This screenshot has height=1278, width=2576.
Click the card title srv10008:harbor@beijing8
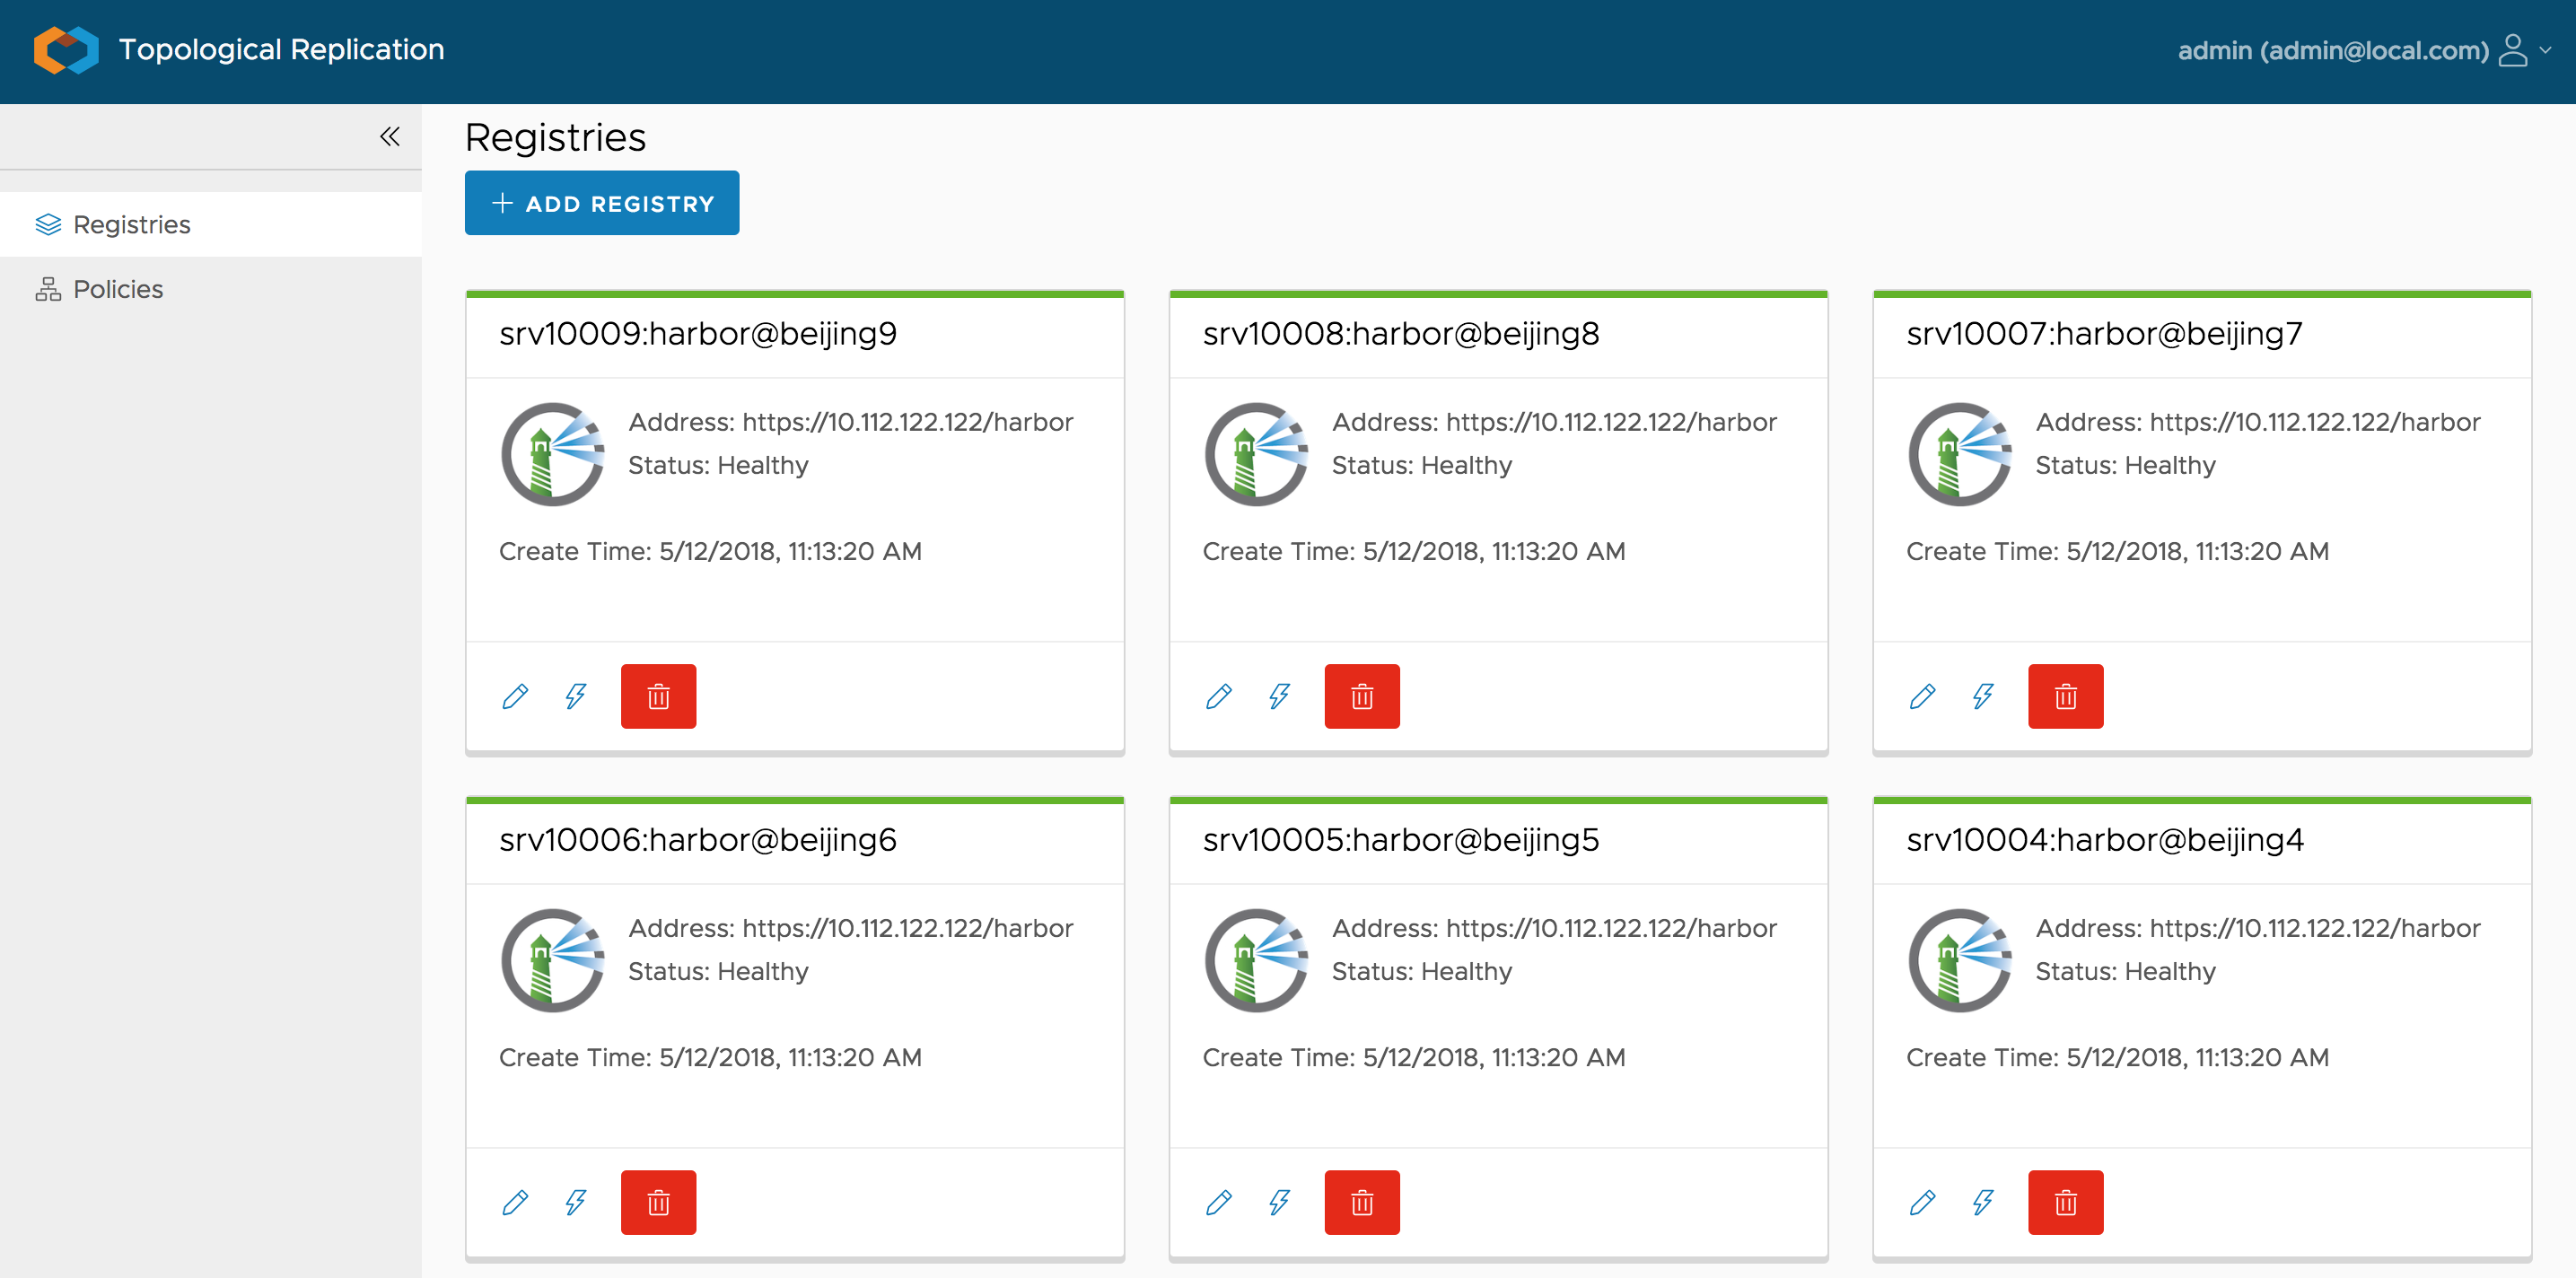click(1401, 334)
